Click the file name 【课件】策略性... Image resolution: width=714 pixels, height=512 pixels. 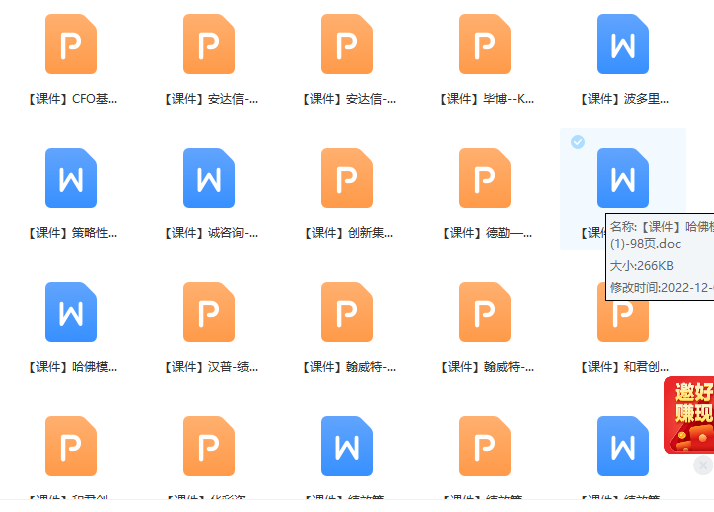pyautogui.click(x=73, y=233)
